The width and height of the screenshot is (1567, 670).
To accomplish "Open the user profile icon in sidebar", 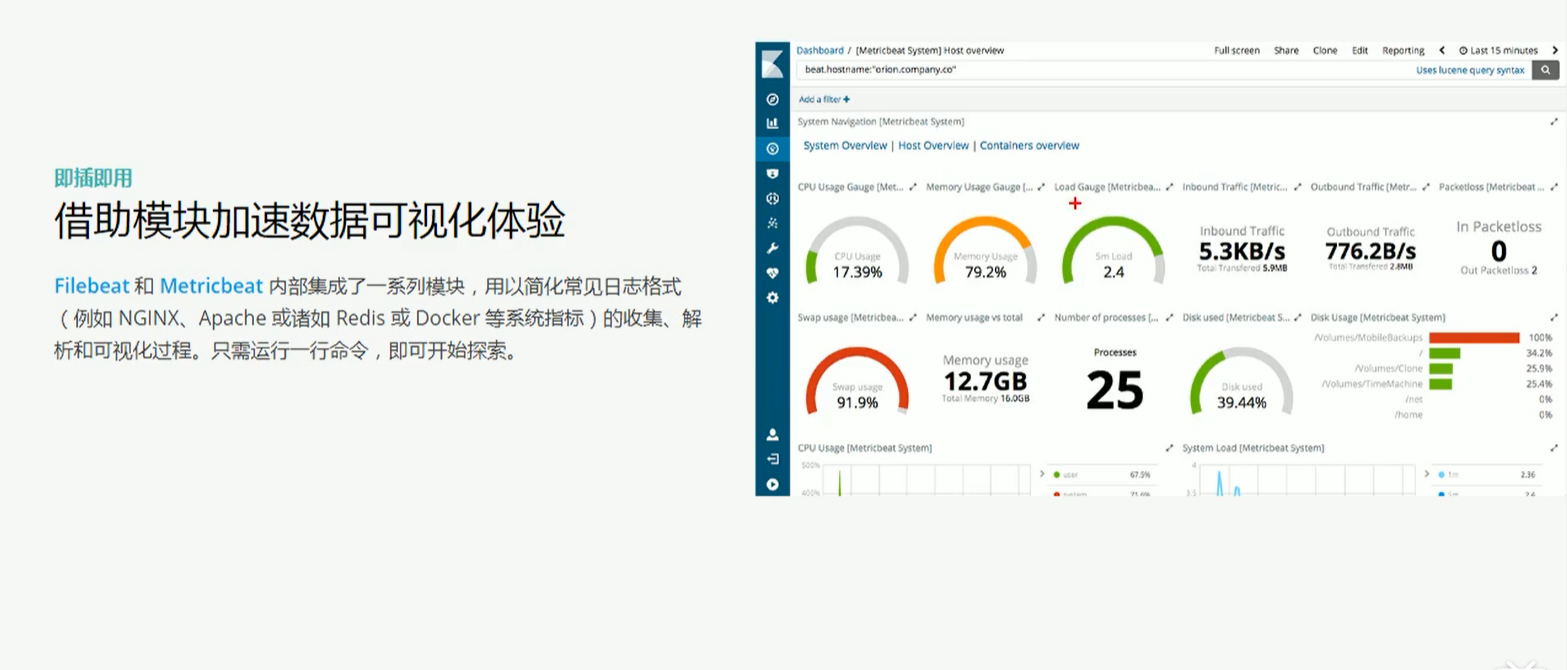I will pos(772,435).
